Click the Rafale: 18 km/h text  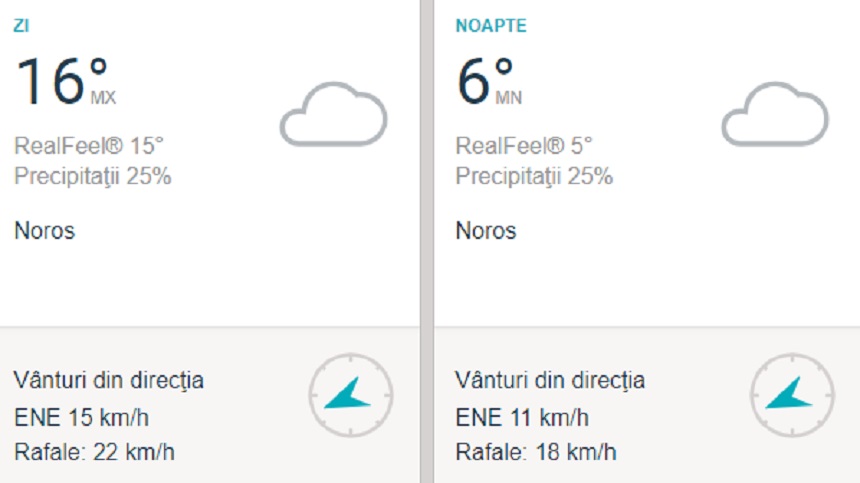point(535,452)
